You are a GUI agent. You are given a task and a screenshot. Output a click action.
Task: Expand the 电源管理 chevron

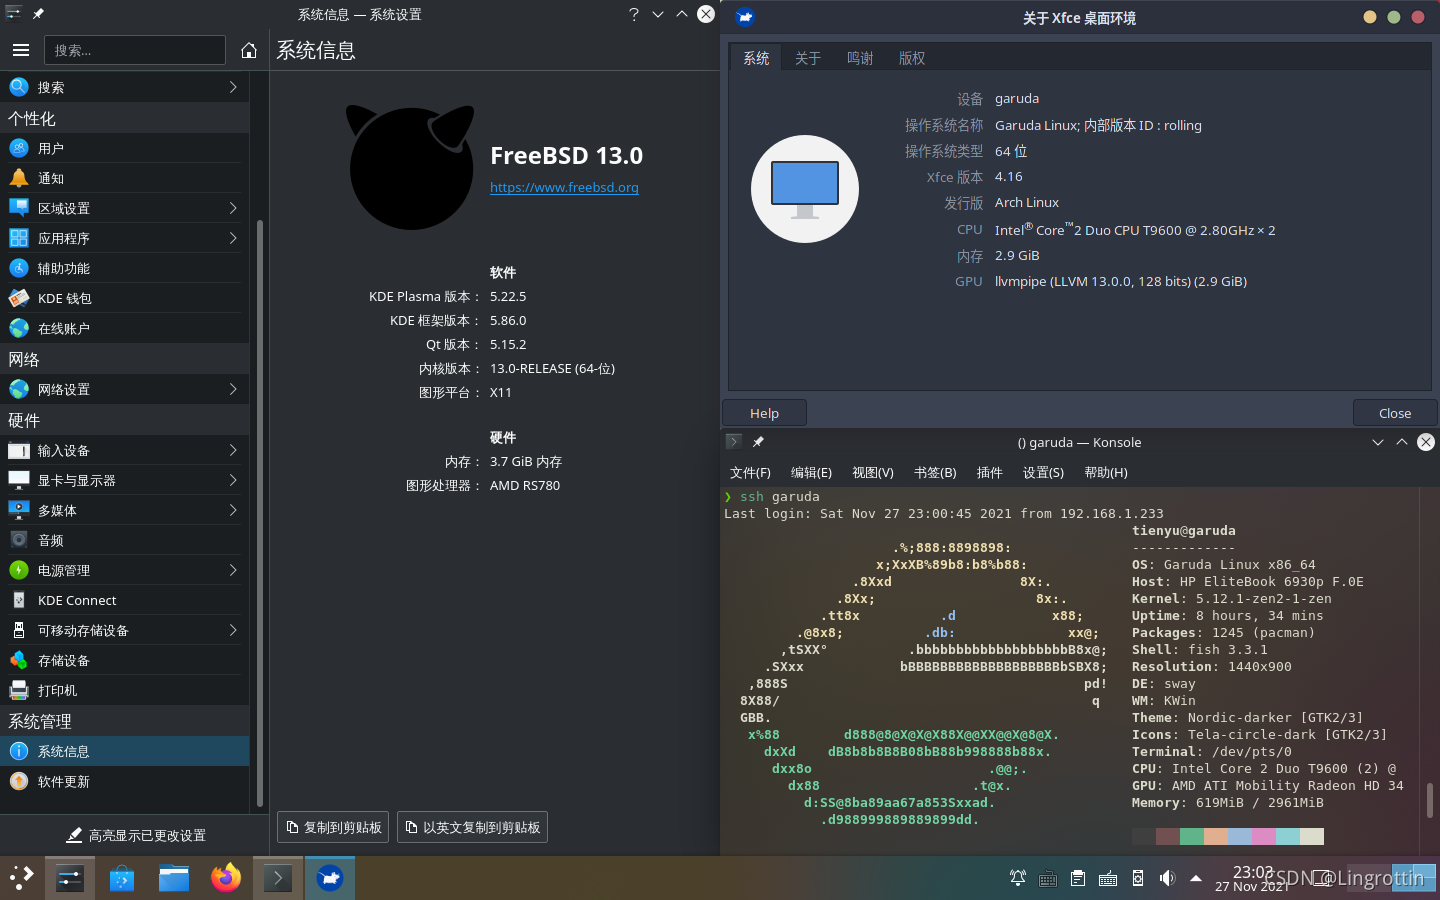coord(233,570)
